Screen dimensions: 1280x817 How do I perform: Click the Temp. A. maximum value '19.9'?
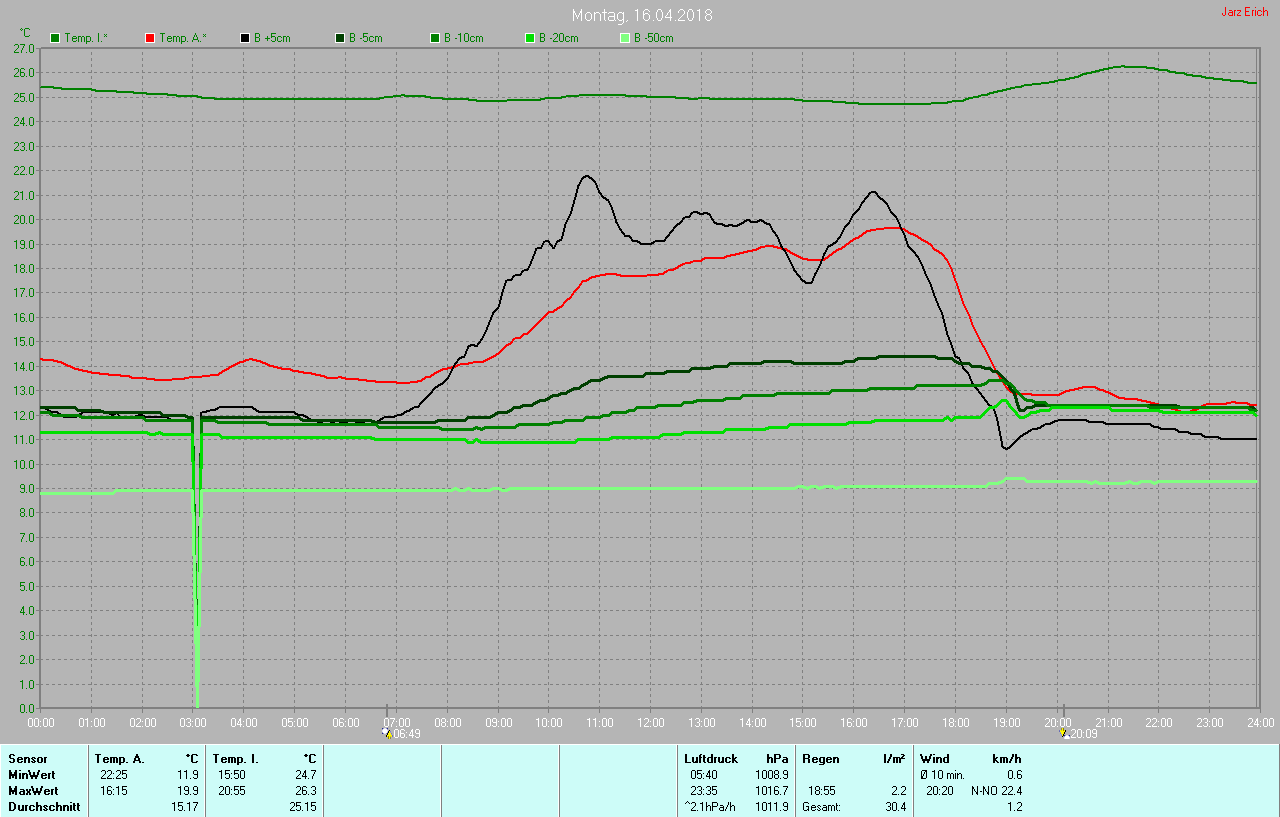point(187,791)
